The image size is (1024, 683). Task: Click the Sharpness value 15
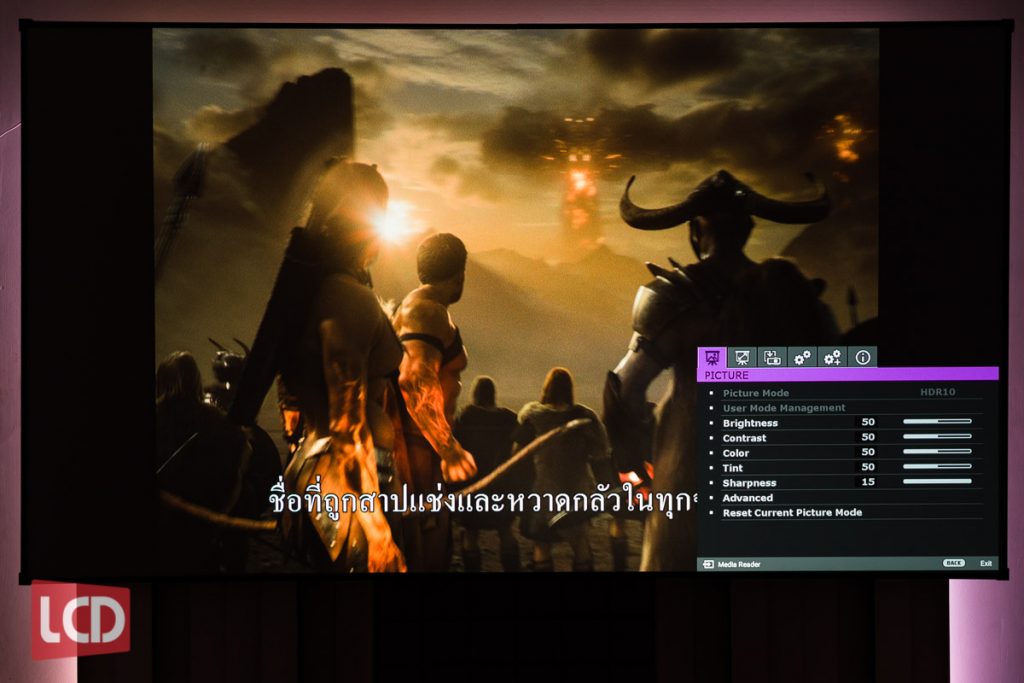[868, 483]
